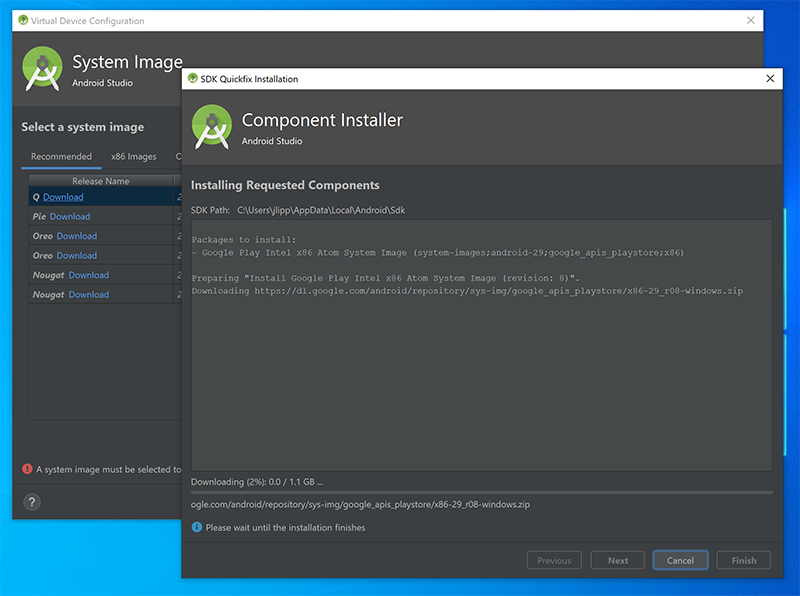Viewport: 800px width, 596px height.
Task: Click the Downloading https URL log line
Action: click(467, 291)
